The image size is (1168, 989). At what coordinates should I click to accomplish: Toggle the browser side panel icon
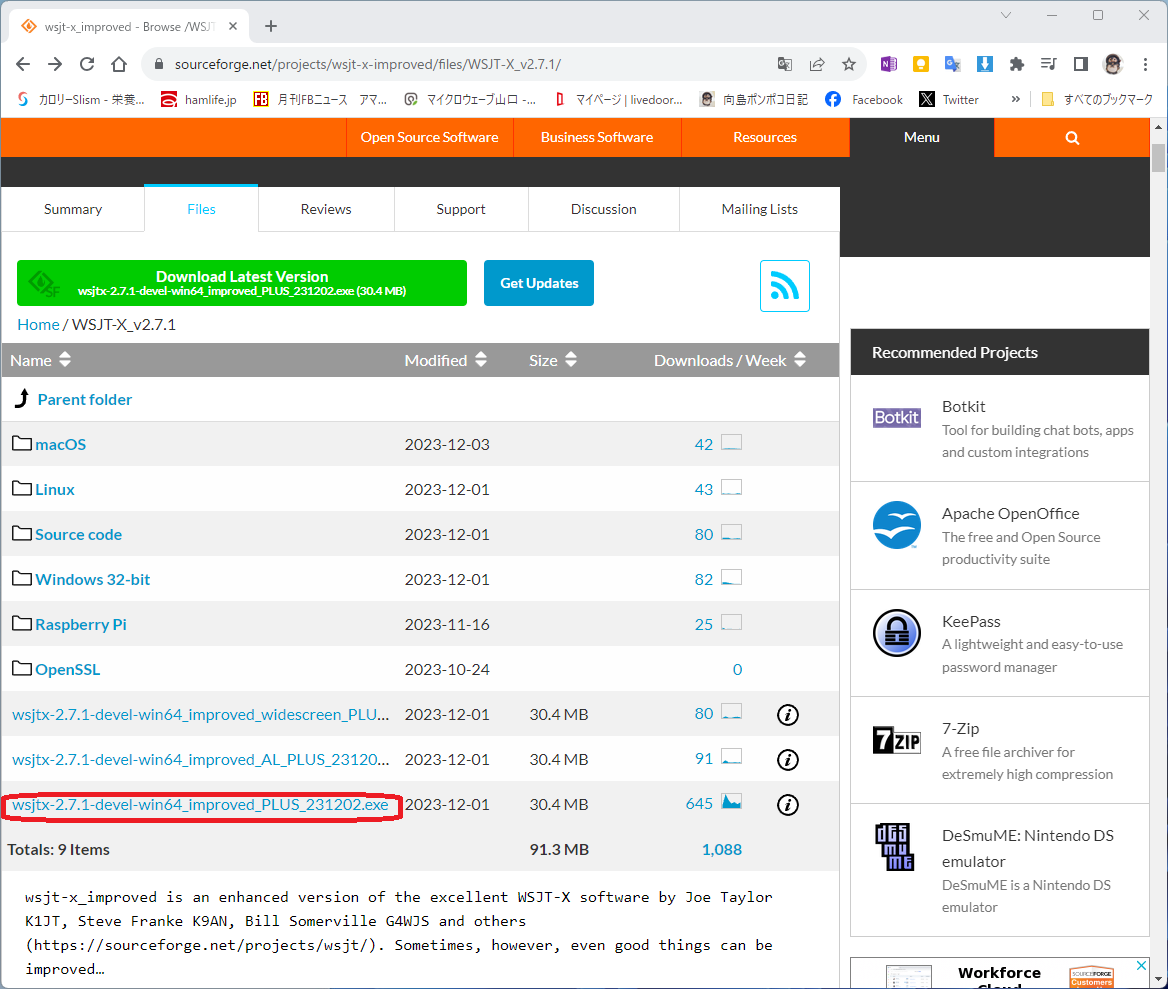tap(1081, 64)
